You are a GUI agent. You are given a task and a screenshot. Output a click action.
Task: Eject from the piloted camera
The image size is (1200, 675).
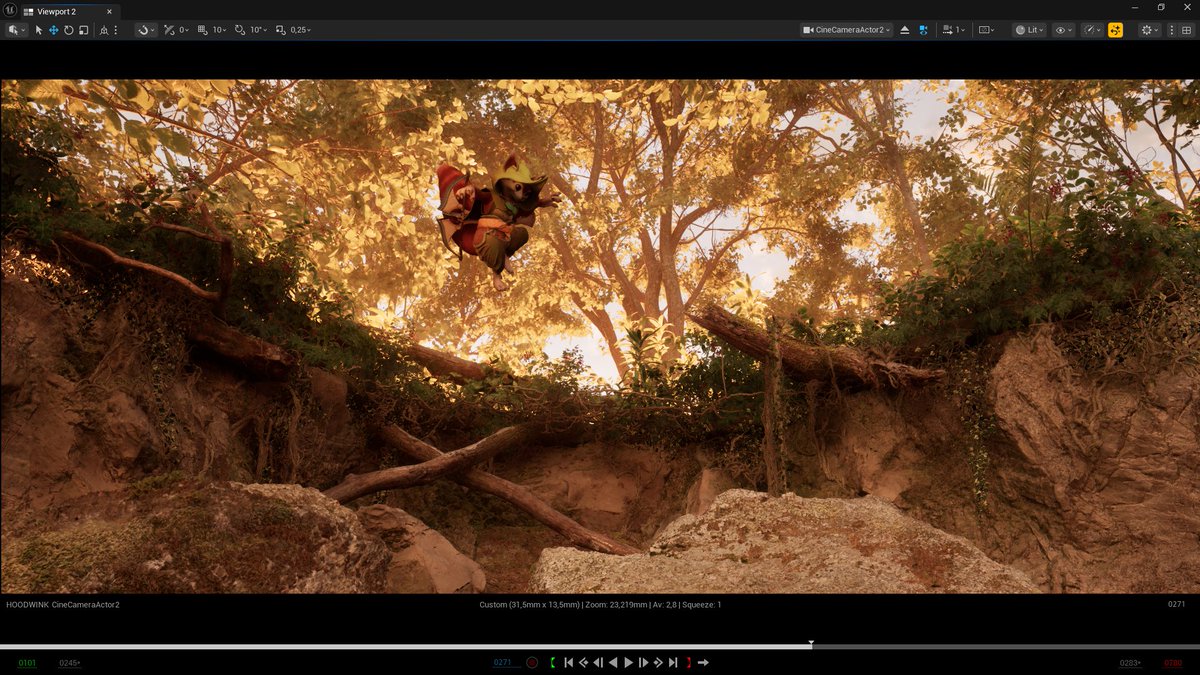(x=905, y=30)
